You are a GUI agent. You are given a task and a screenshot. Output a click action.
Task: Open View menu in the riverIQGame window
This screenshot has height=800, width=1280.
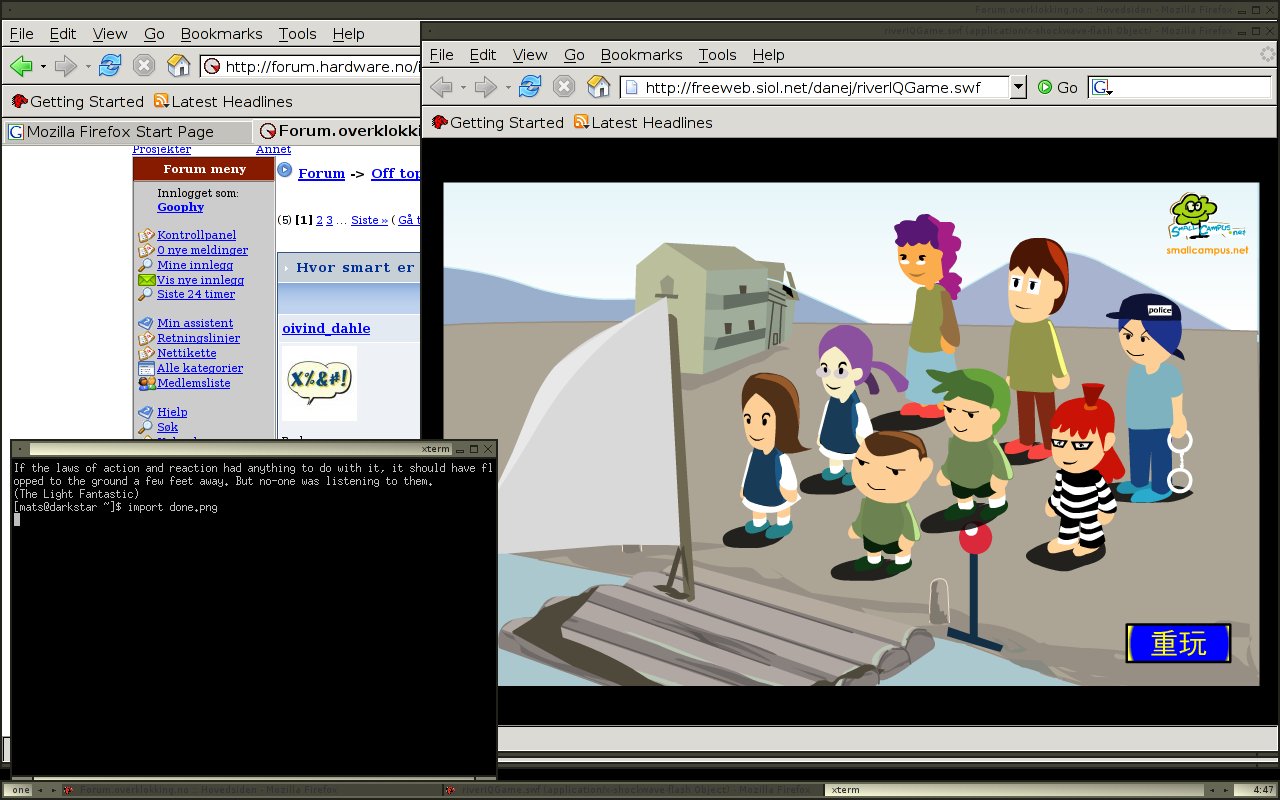530,55
